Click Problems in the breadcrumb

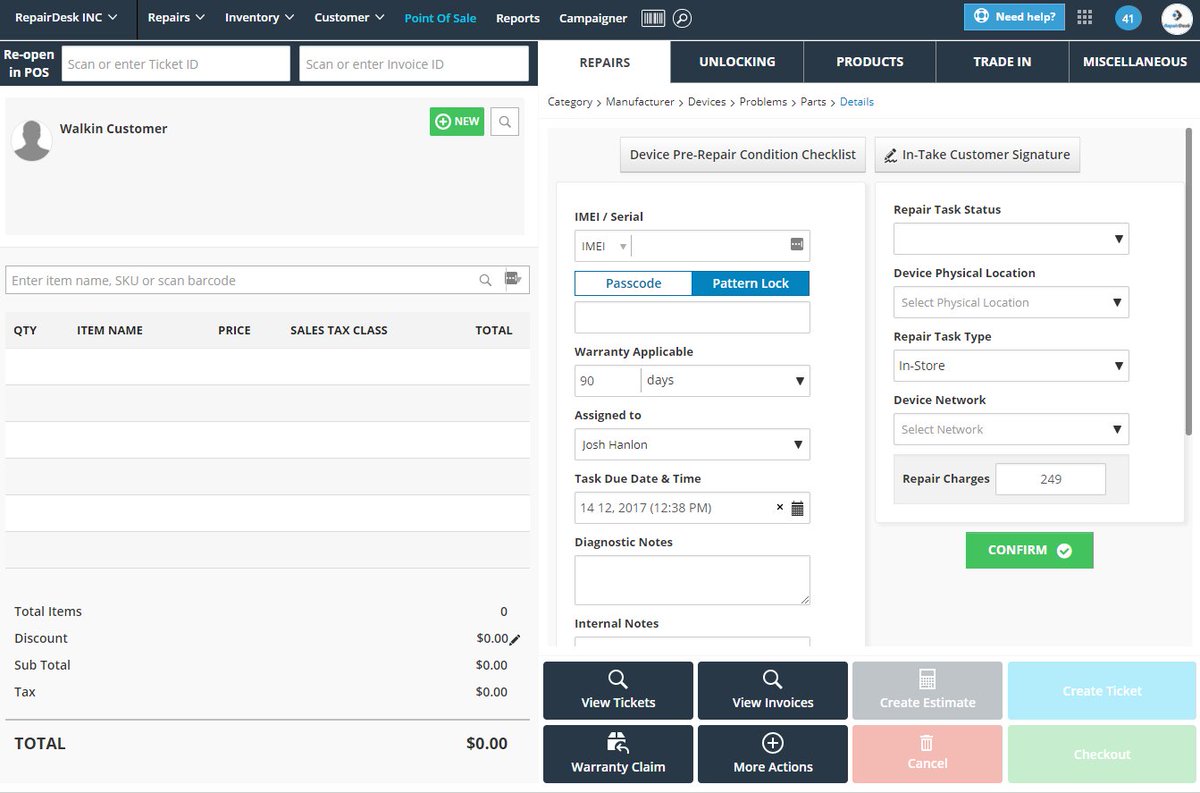(763, 102)
